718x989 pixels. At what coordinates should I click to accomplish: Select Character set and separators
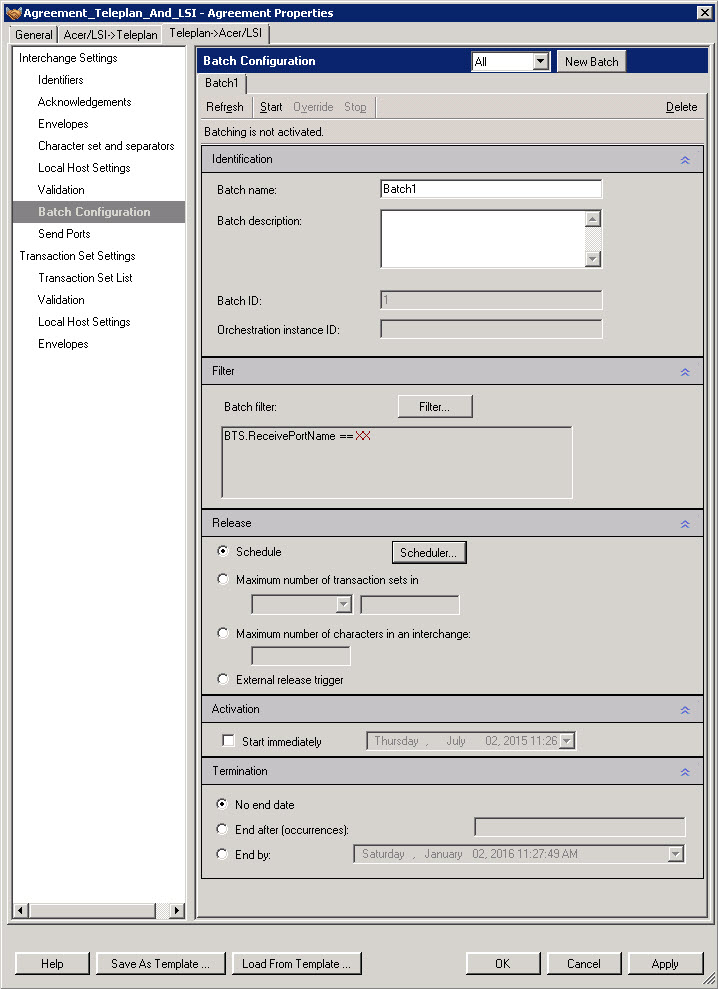[106, 146]
